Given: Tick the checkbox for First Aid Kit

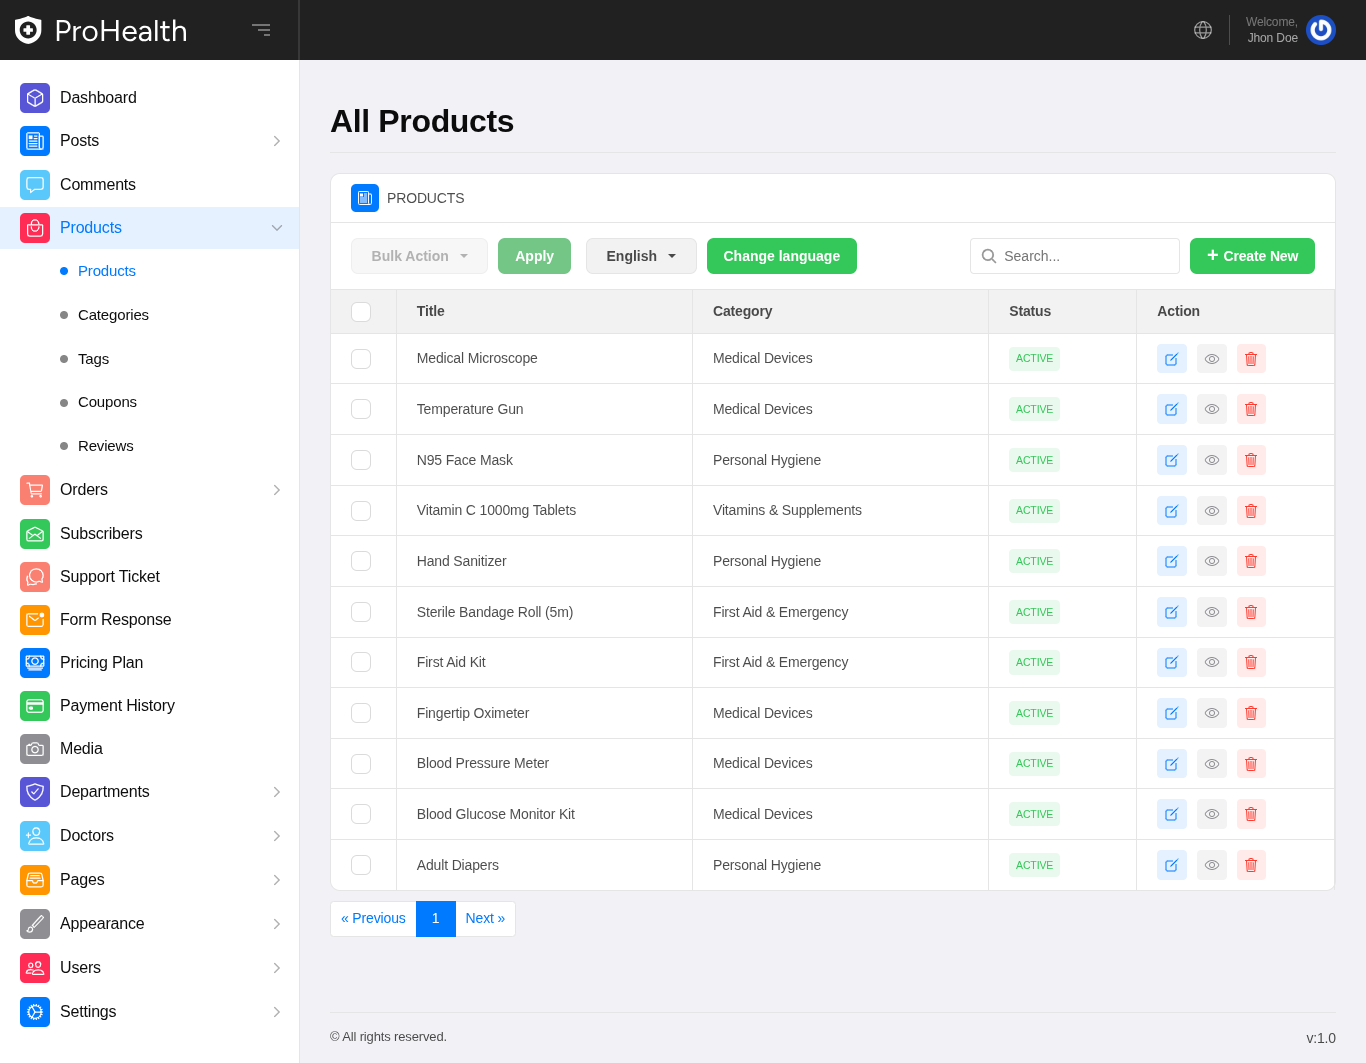Looking at the screenshot, I should click(x=361, y=662).
